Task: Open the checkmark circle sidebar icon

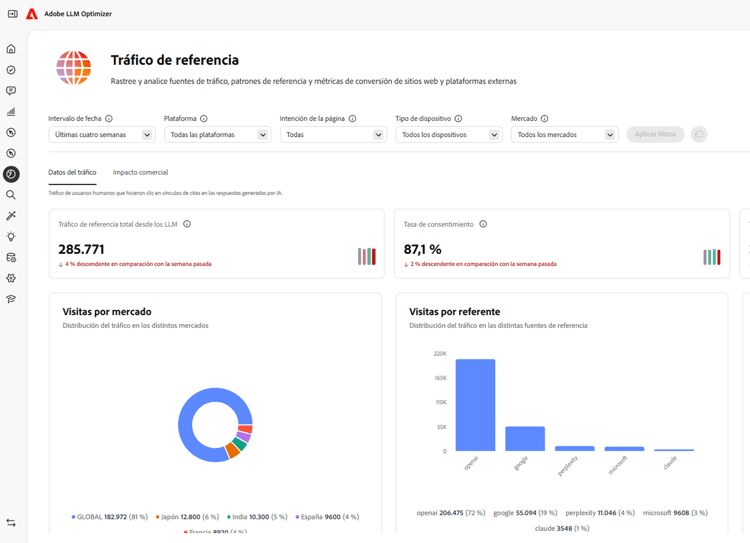Action: [11, 70]
